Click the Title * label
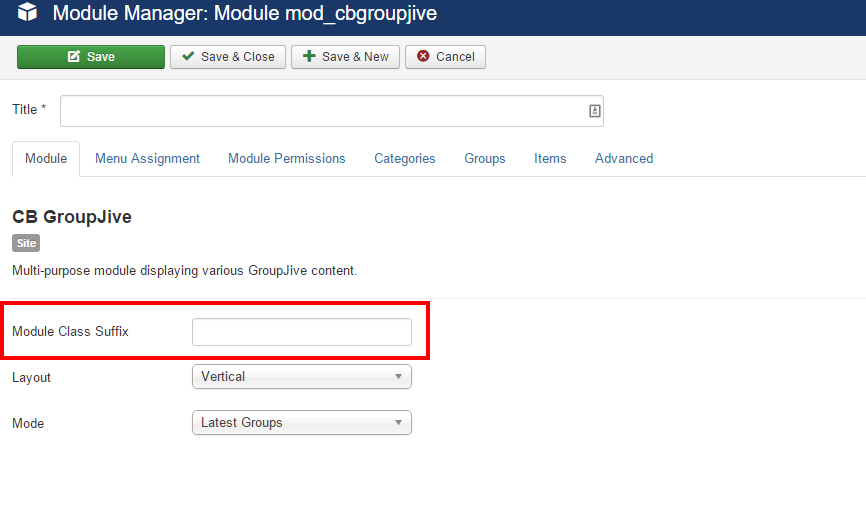866x523 pixels. tap(29, 109)
